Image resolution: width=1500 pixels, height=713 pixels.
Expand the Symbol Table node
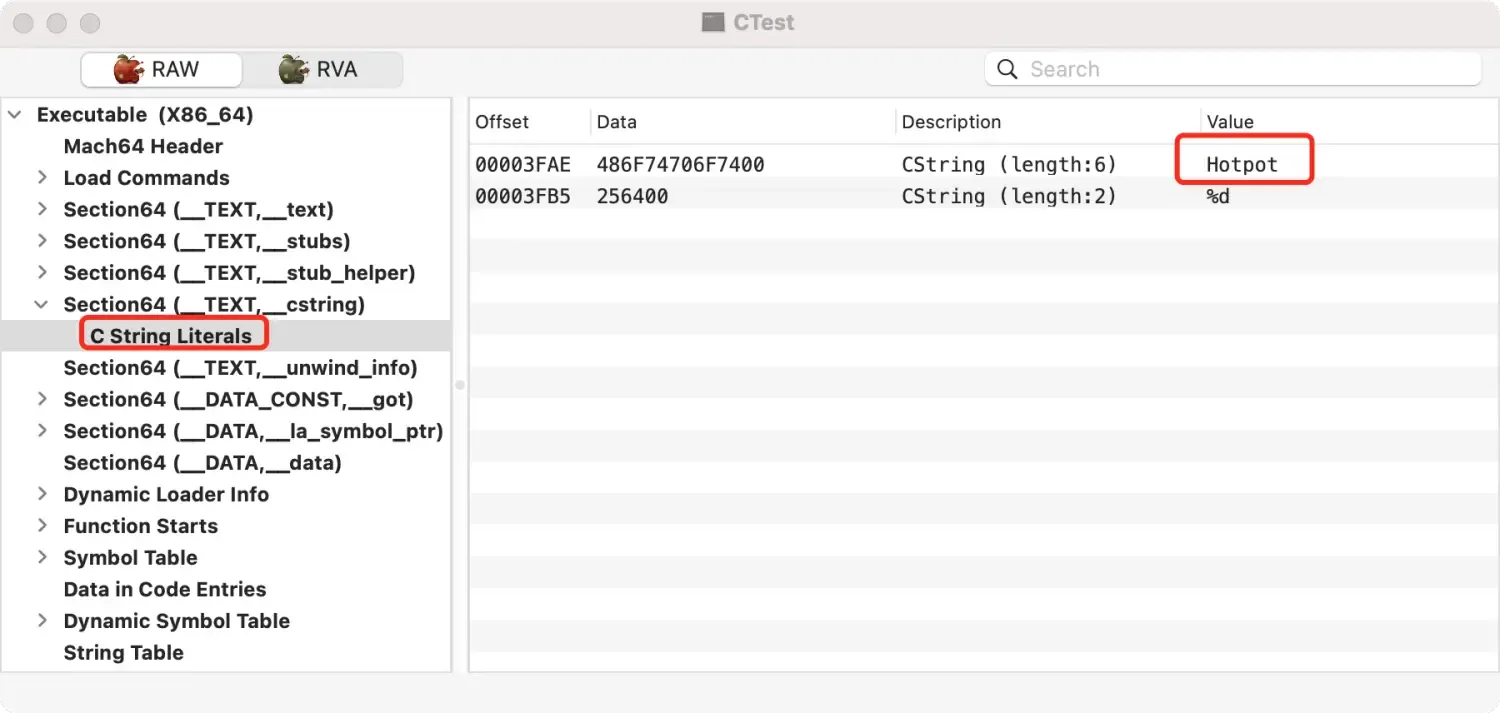(x=42, y=558)
